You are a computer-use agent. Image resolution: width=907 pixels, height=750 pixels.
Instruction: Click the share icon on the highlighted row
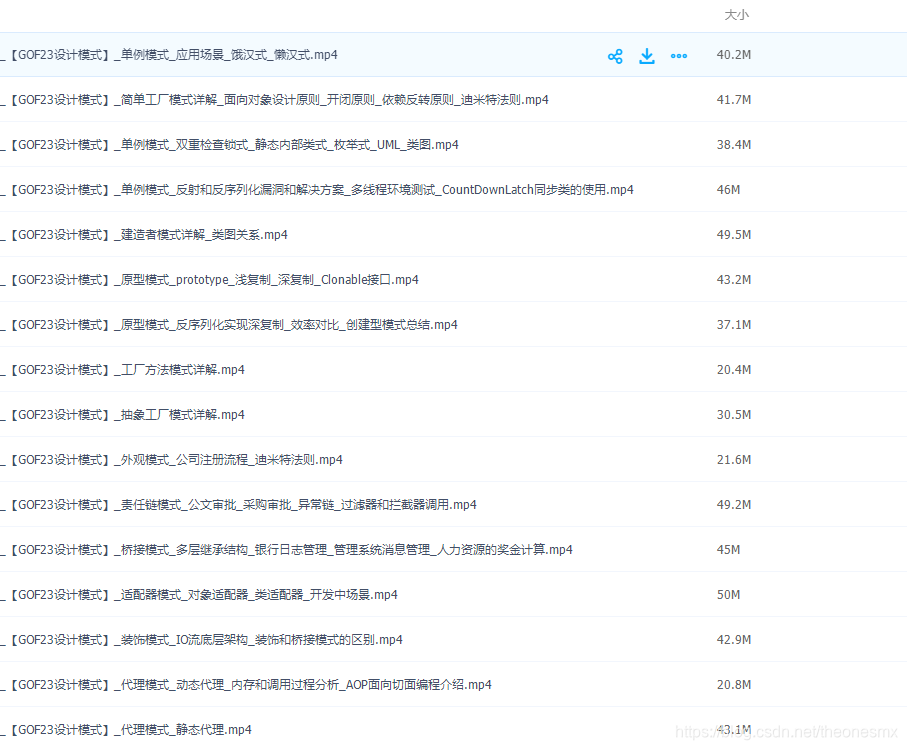615,56
